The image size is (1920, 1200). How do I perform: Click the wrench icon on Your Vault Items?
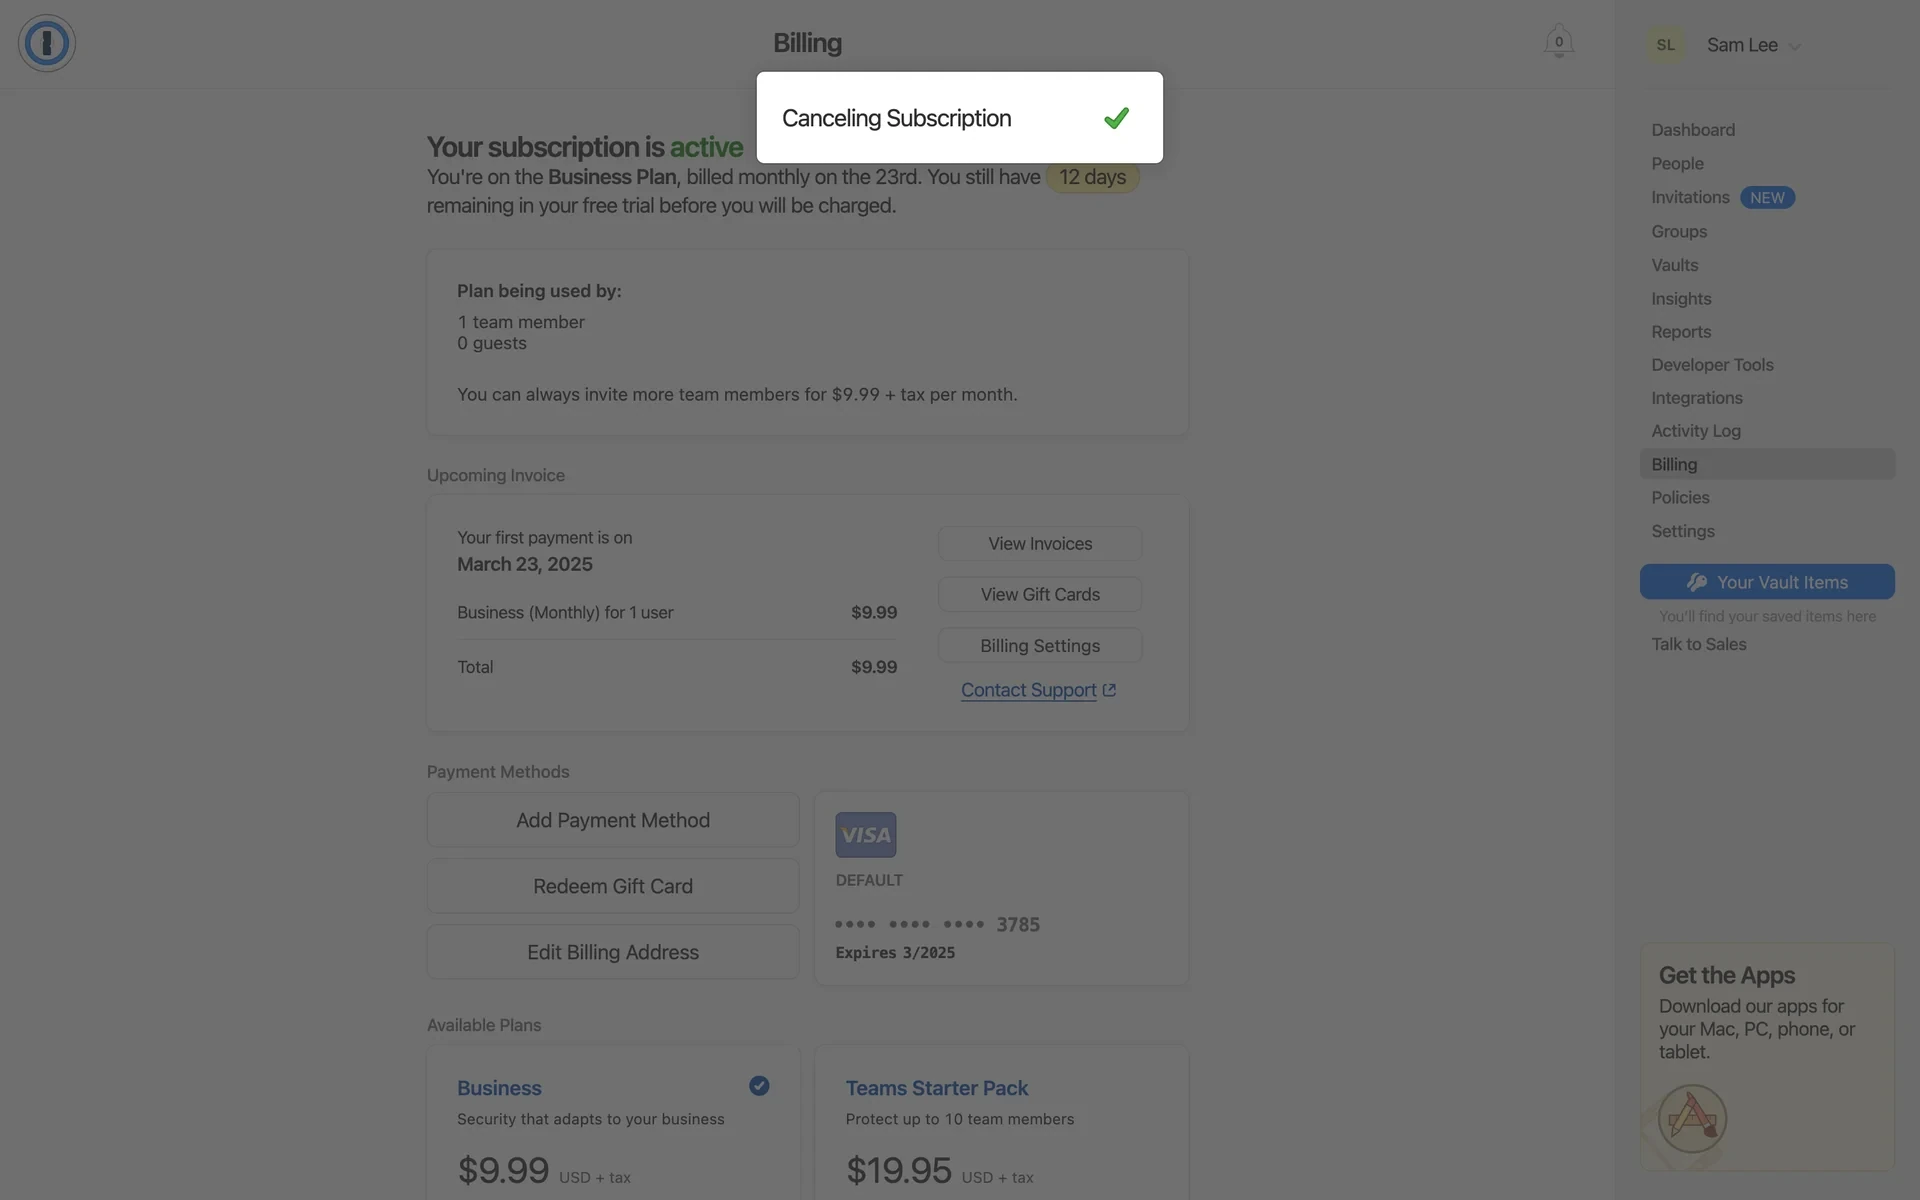pyautogui.click(x=1696, y=582)
